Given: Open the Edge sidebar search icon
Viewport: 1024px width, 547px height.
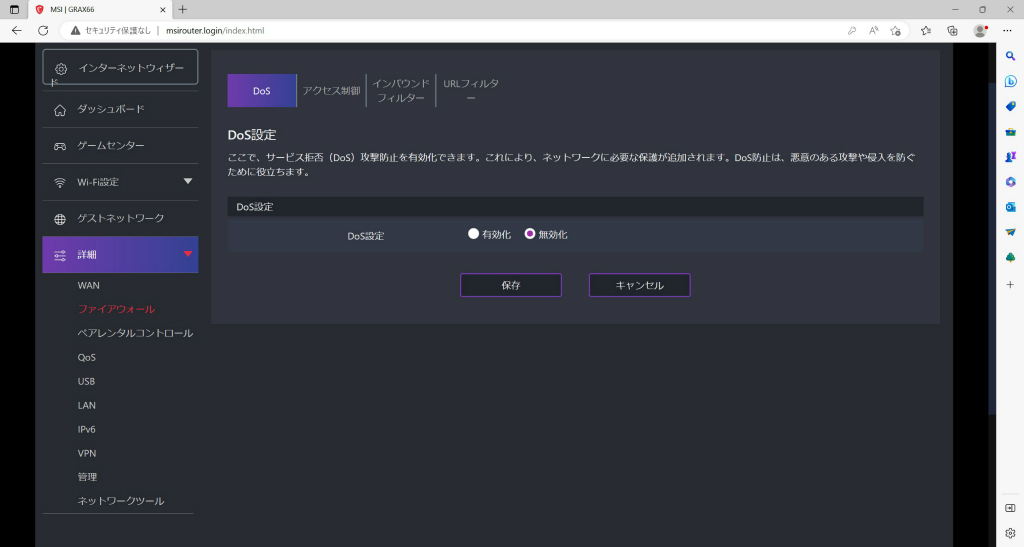Looking at the screenshot, I should (x=1010, y=56).
